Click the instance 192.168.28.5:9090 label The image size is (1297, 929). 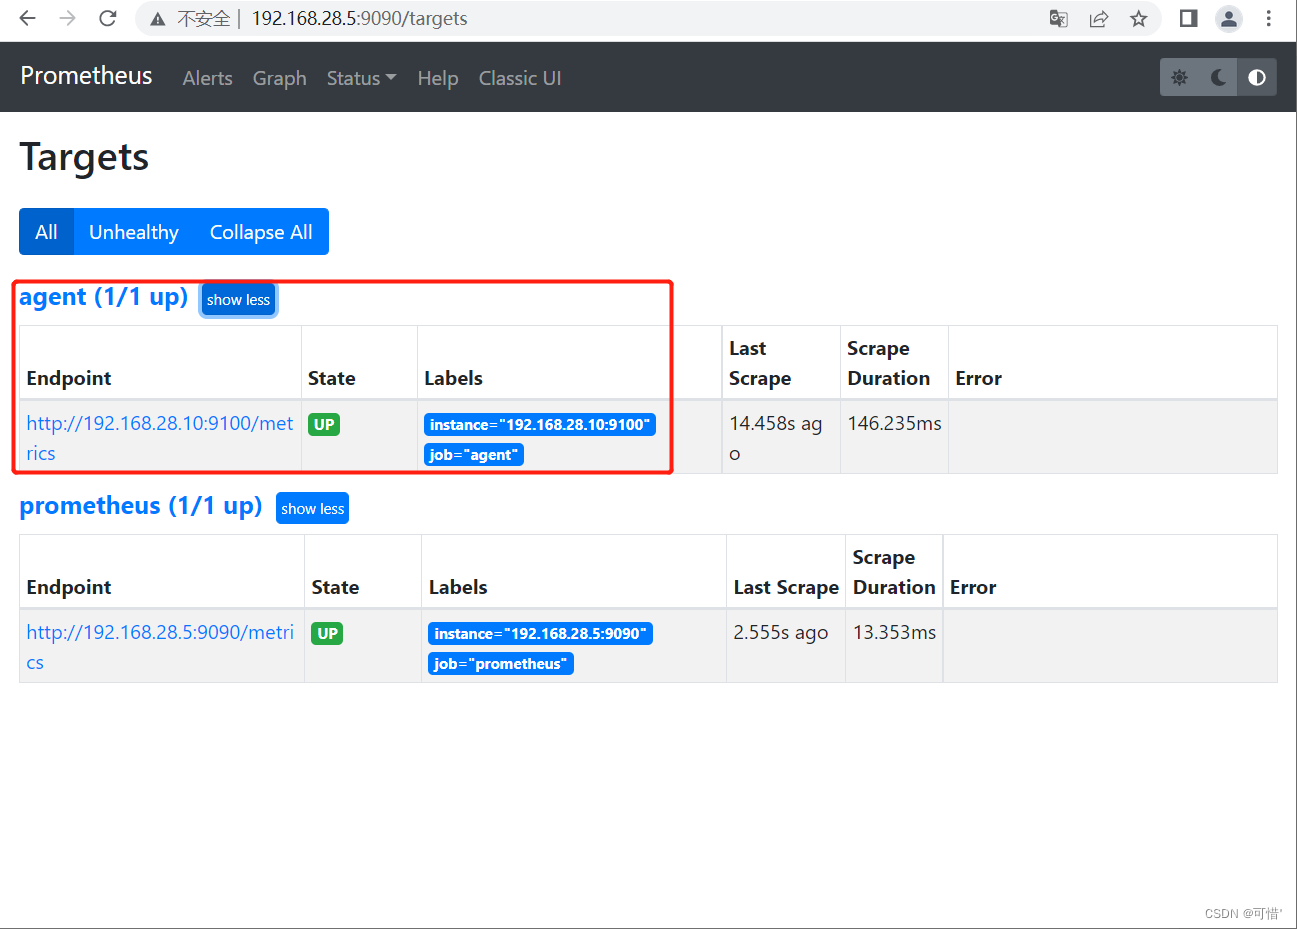(541, 633)
